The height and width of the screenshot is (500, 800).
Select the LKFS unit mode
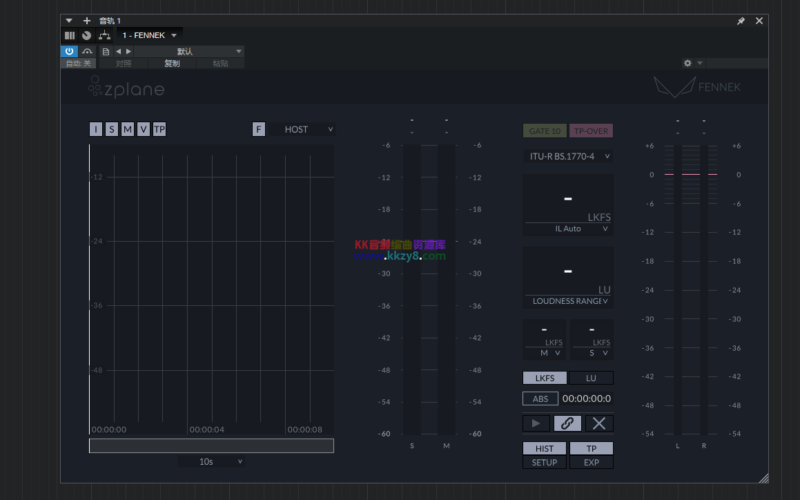click(x=544, y=378)
